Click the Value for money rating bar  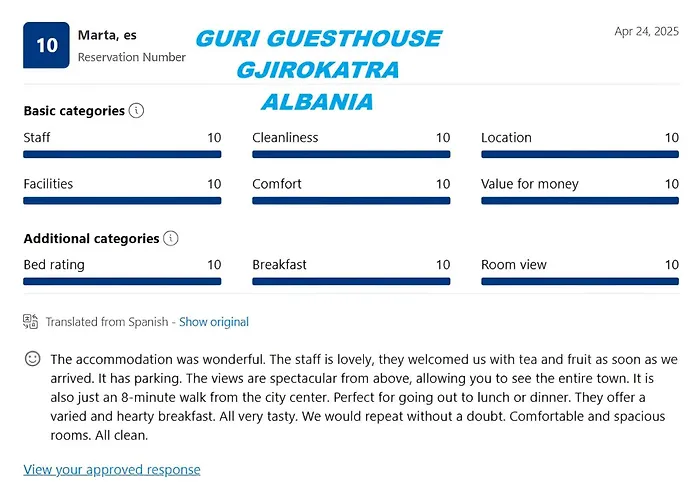pyautogui.click(x=580, y=201)
